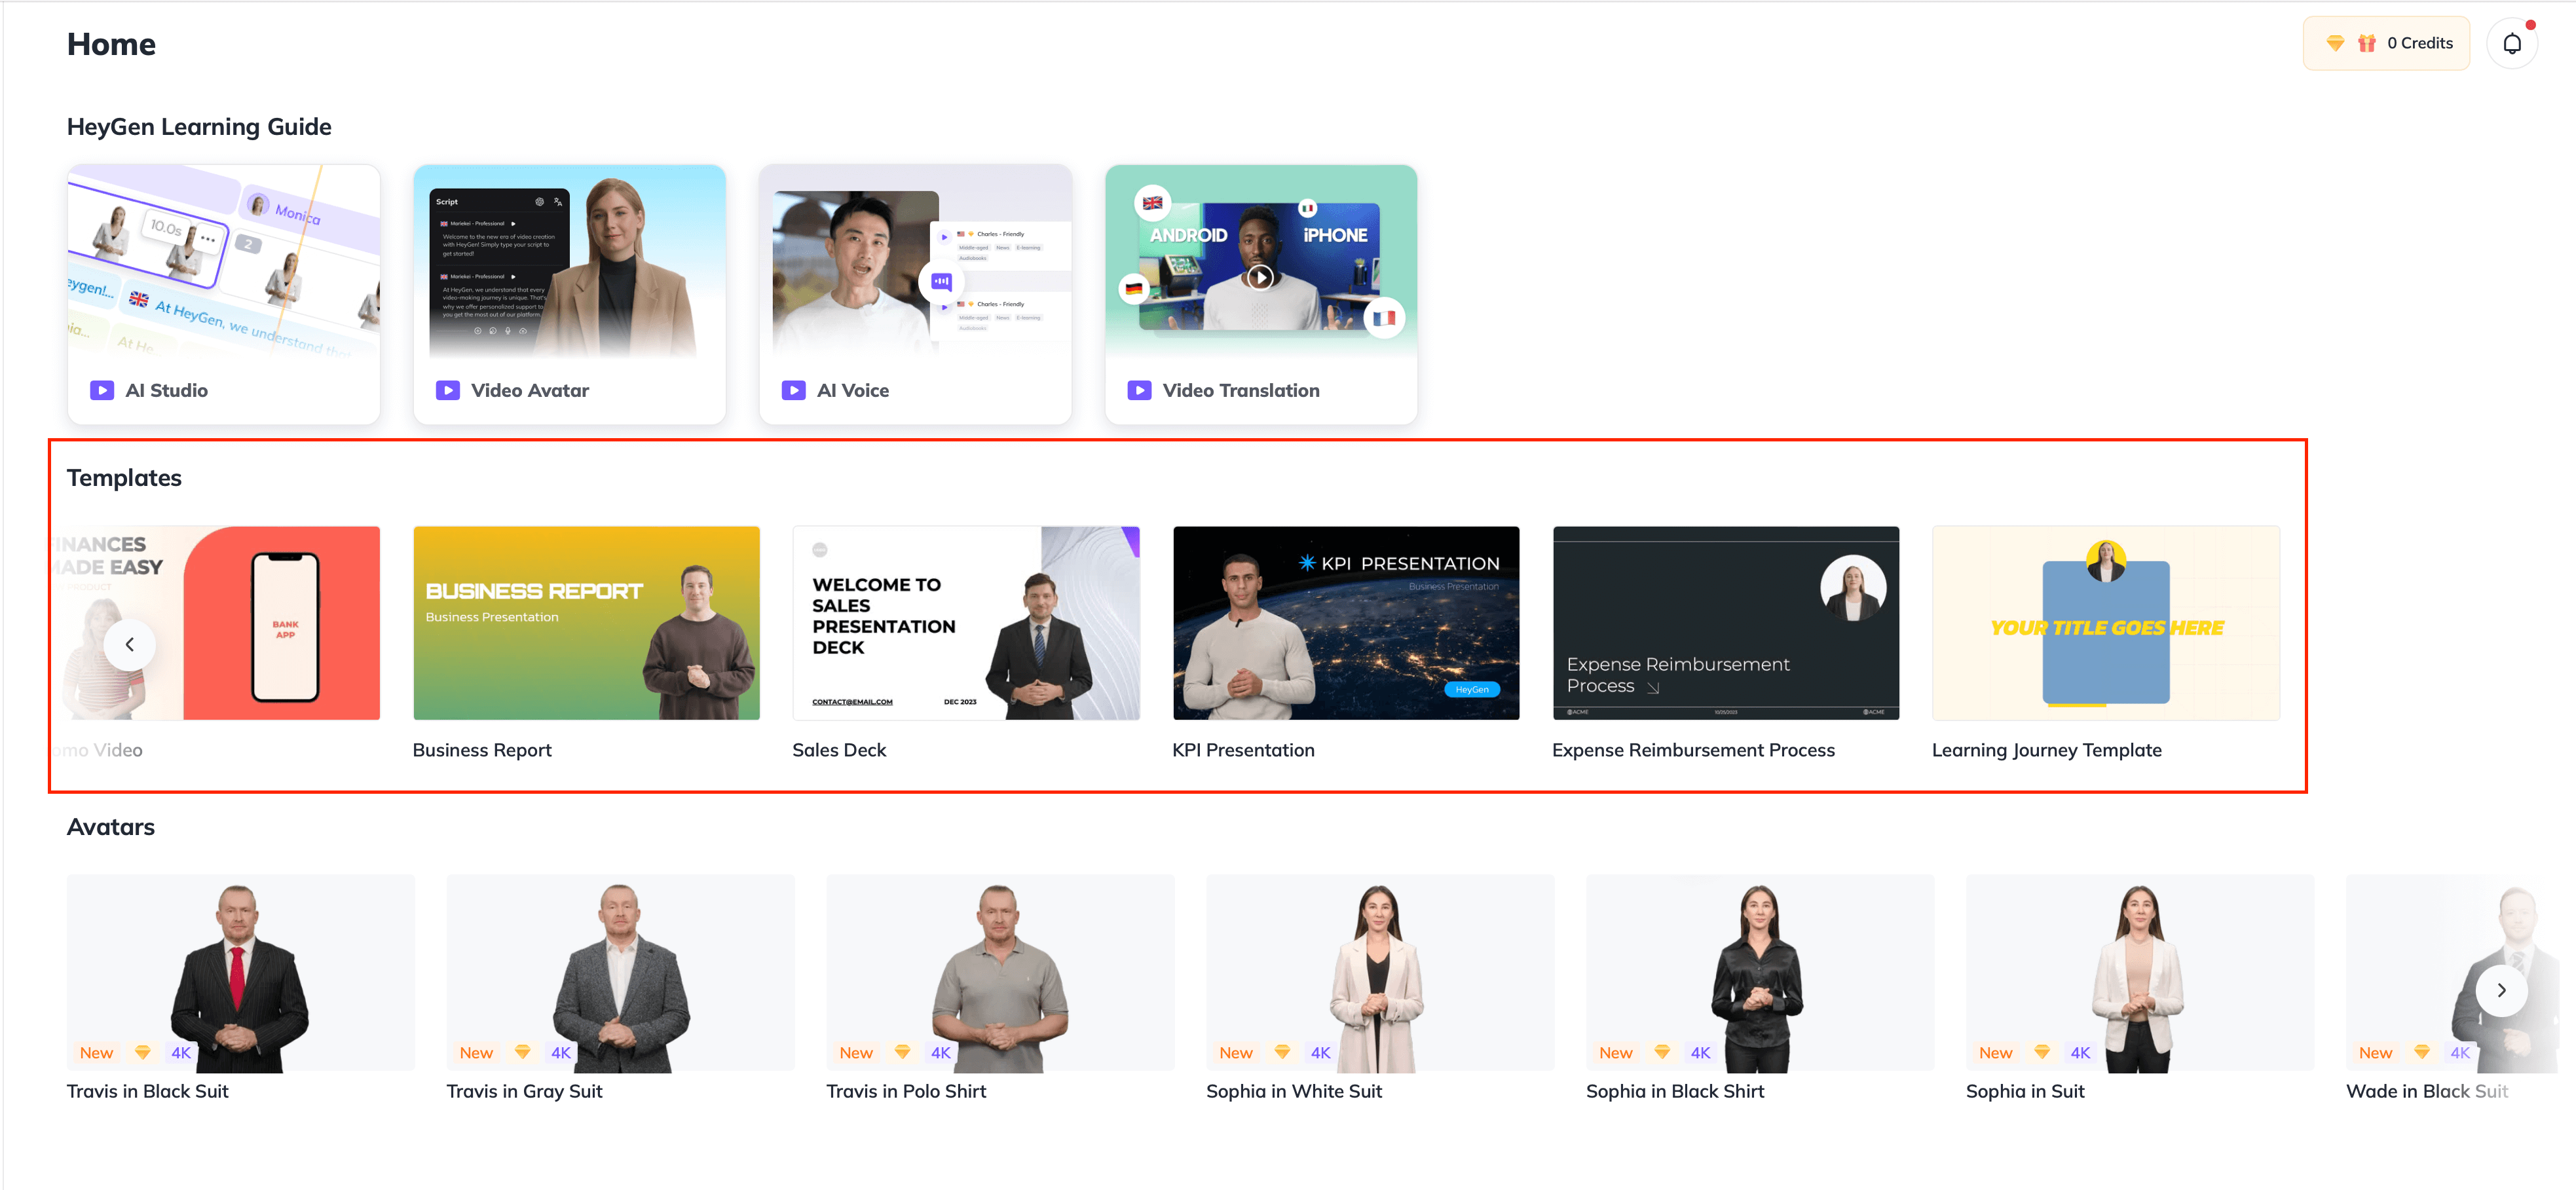
Task: Click the Video Avatar play icon
Action: 448,390
